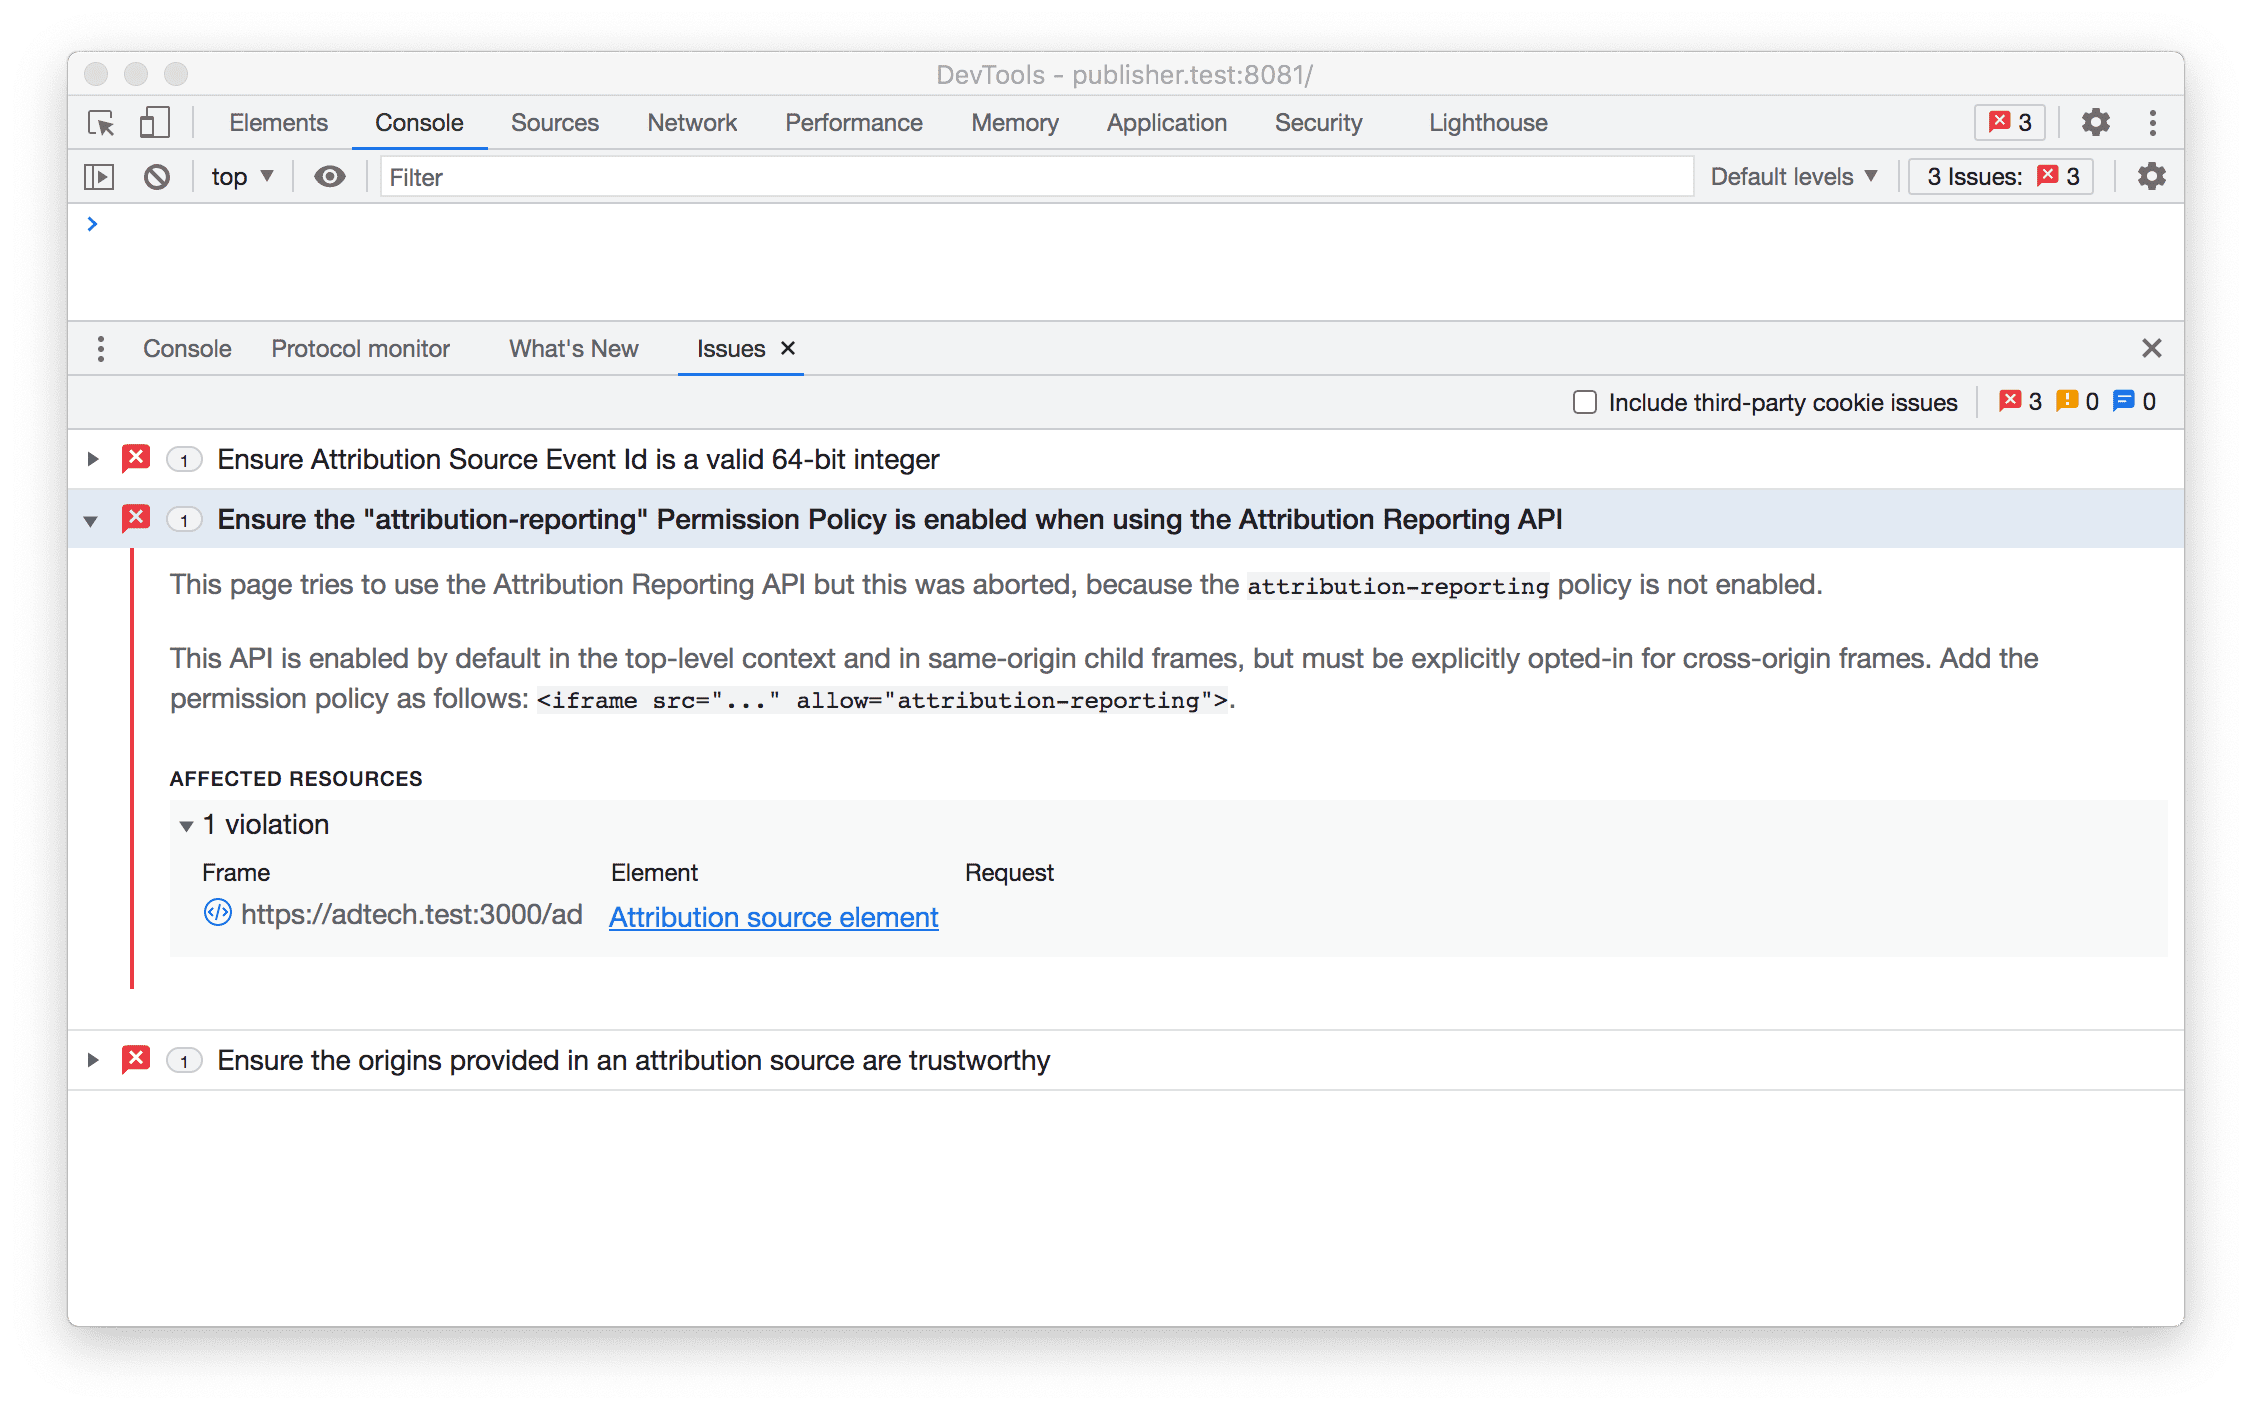
Task: Click the inspect element icon
Action: (x=101, y=122)
